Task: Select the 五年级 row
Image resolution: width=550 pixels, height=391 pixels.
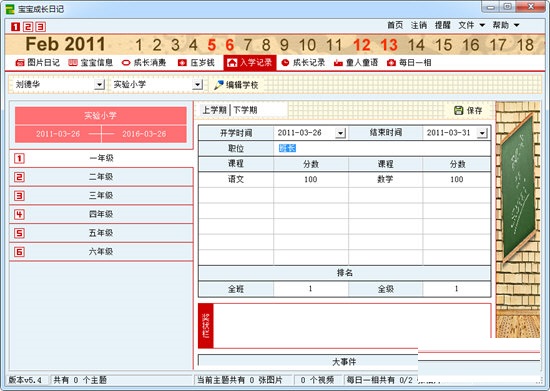Action: (x=101, y=233)
